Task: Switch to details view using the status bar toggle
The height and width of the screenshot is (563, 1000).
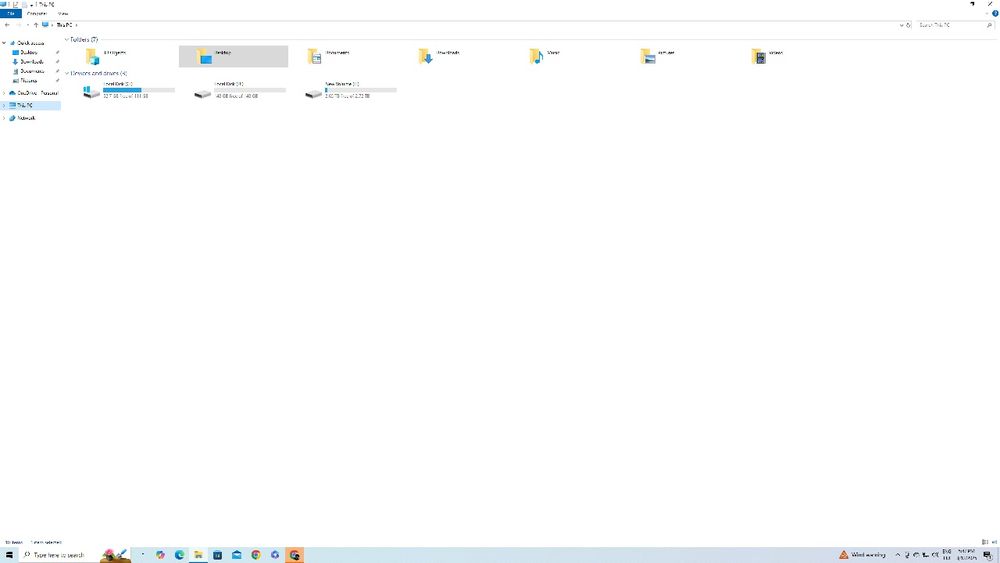Action: coord(985,542)
